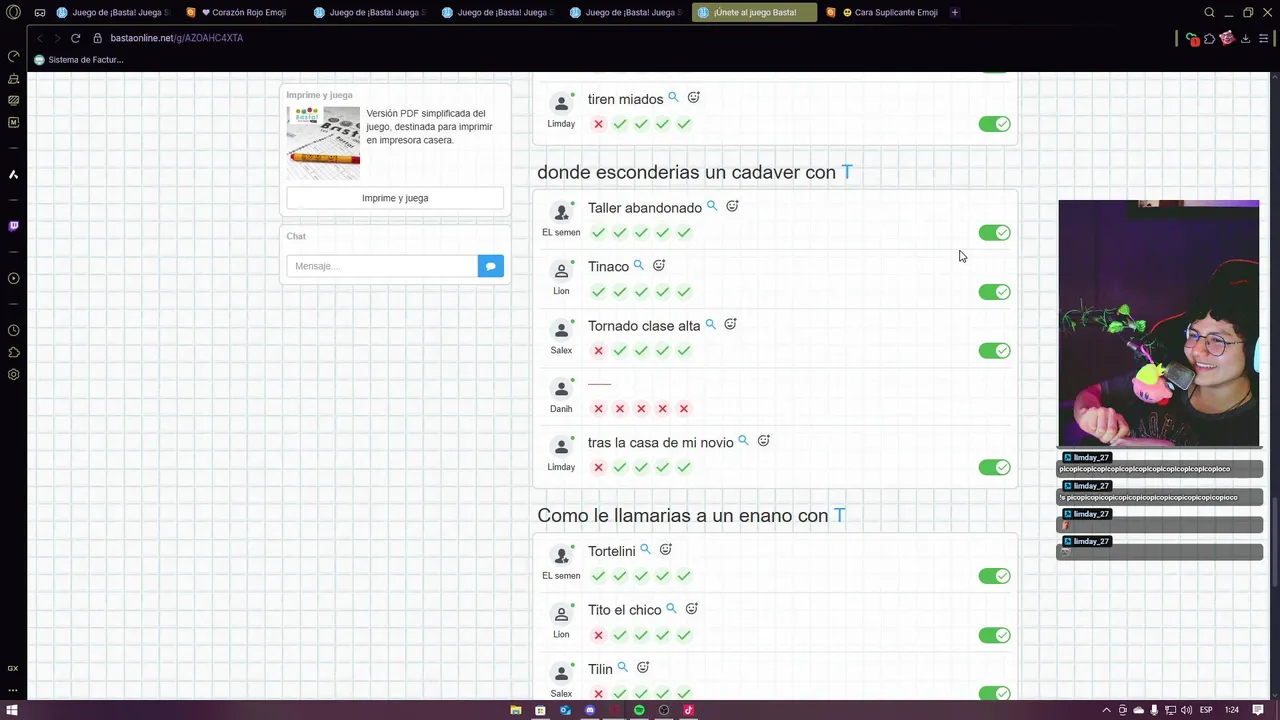
Task: Click red X vote on 'Tornado clase alta'
Action: (598, 351)
